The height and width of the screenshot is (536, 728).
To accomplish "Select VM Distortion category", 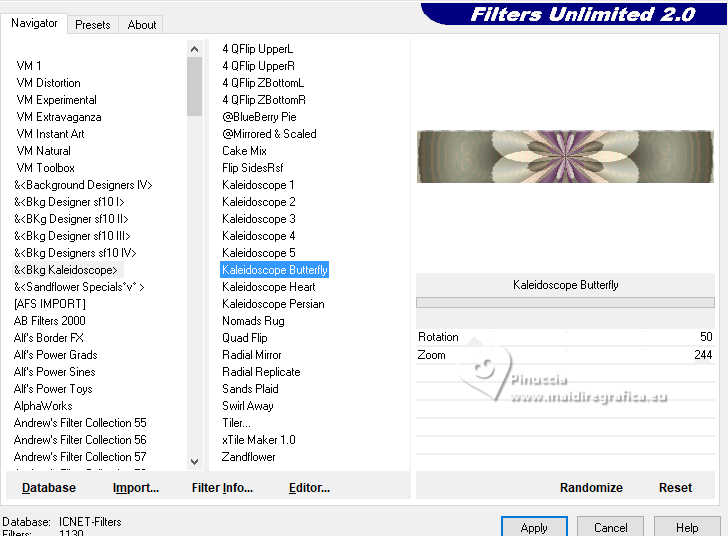I will pos(48,83).
